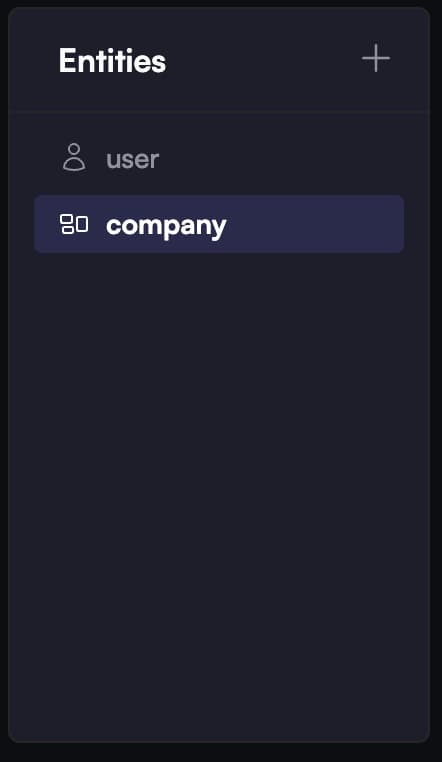
Task: Create entity via the header plus sign
Action: (375, 58)
